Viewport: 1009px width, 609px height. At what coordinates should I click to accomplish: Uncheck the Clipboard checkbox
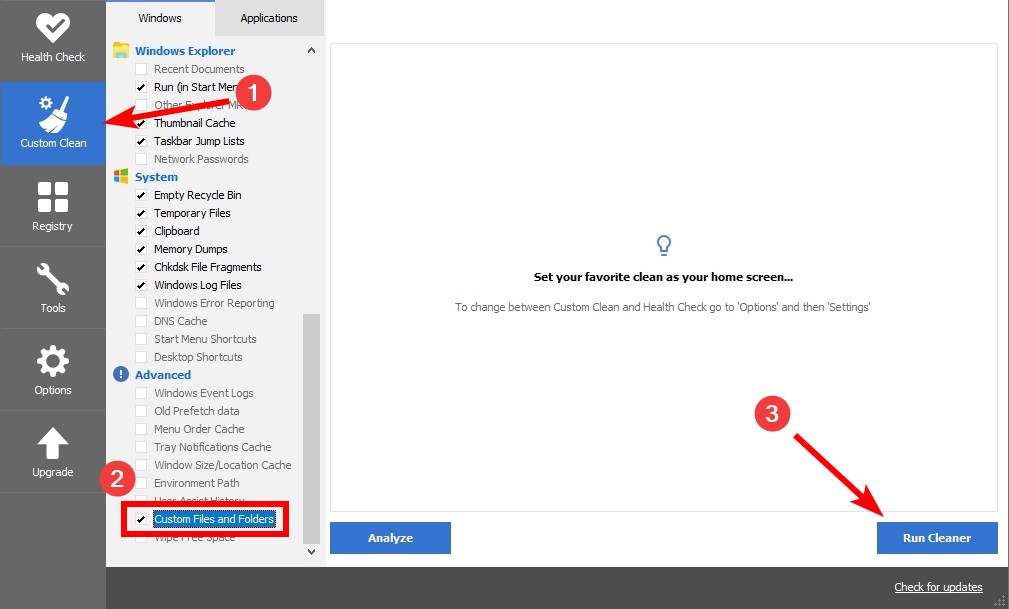tap(141, 231)
